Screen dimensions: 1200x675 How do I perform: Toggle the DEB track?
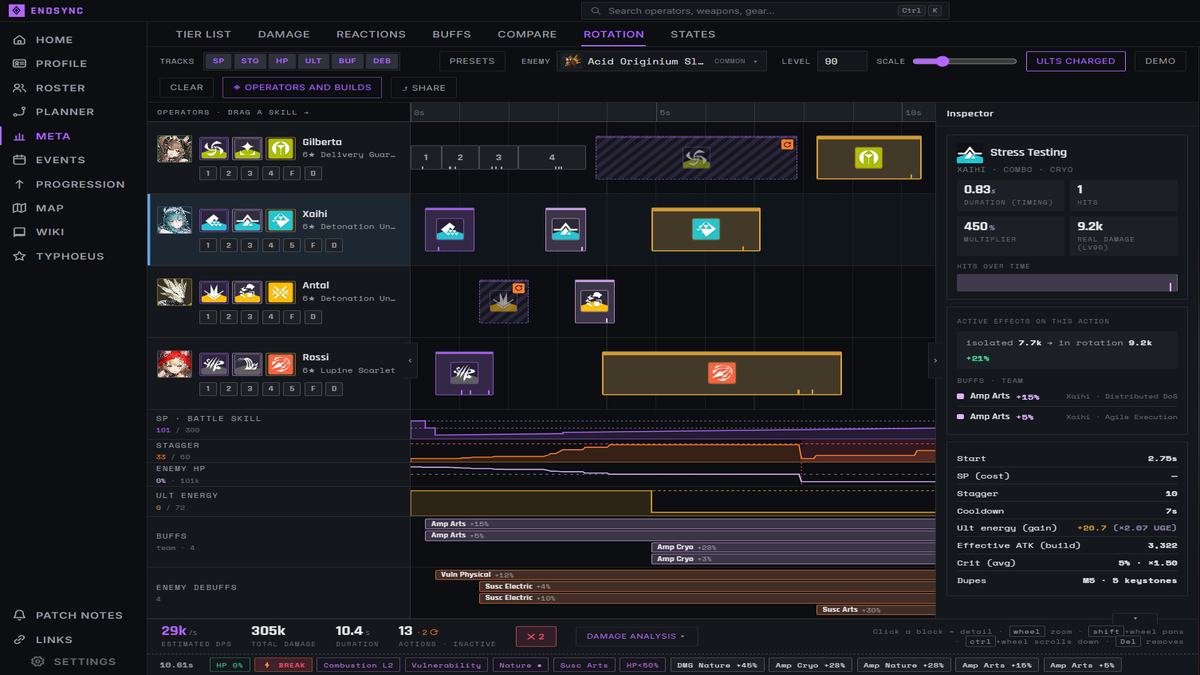pyautogui.click(x=381, y=61)
